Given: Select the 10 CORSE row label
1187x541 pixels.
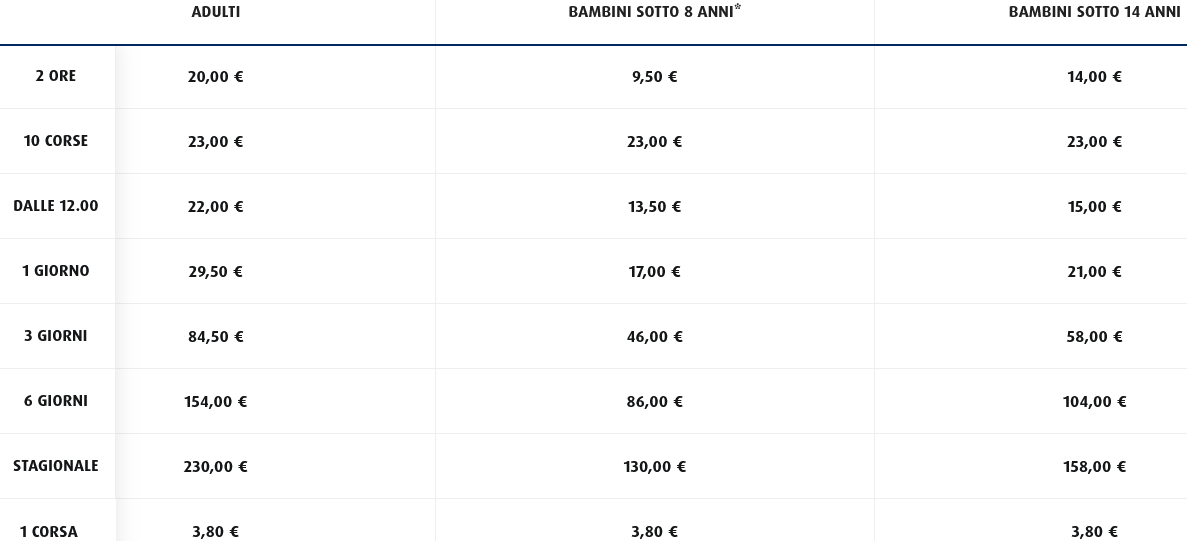Looking at the screenshot, I should (56, 141).
